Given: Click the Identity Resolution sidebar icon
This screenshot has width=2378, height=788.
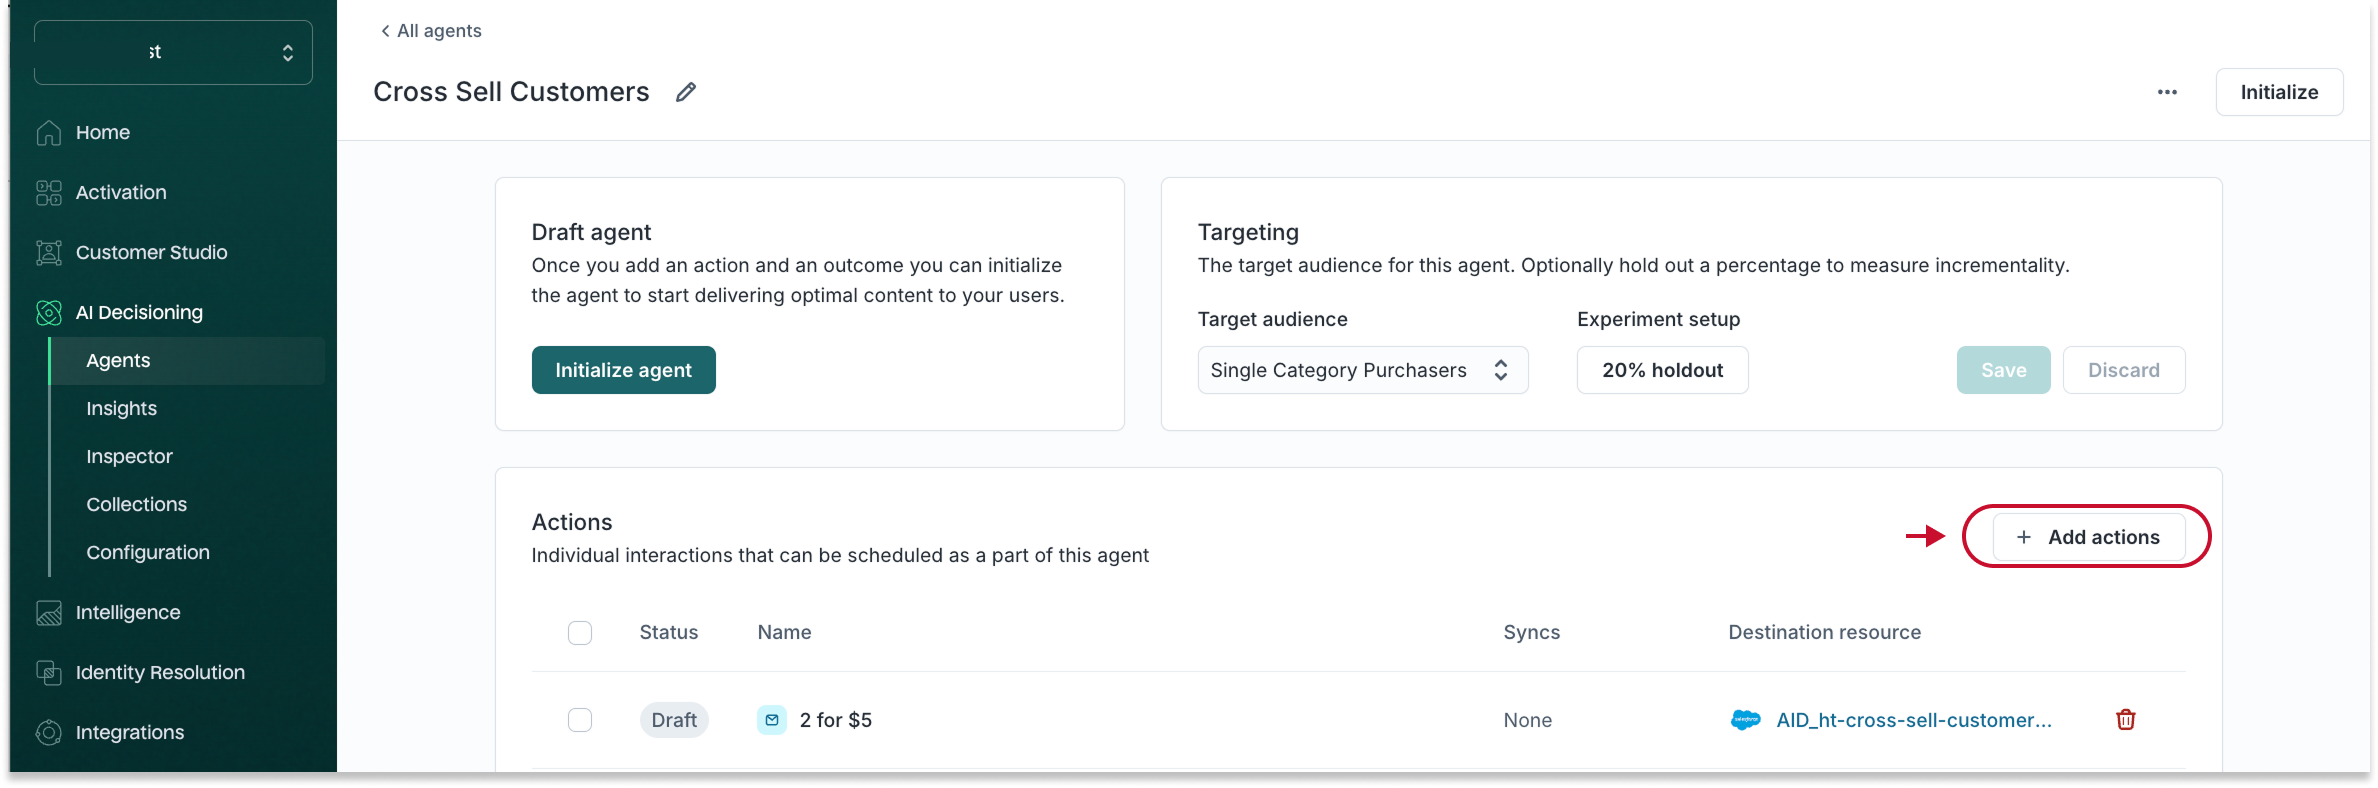Looking at the screenshot, I should 49,673.
